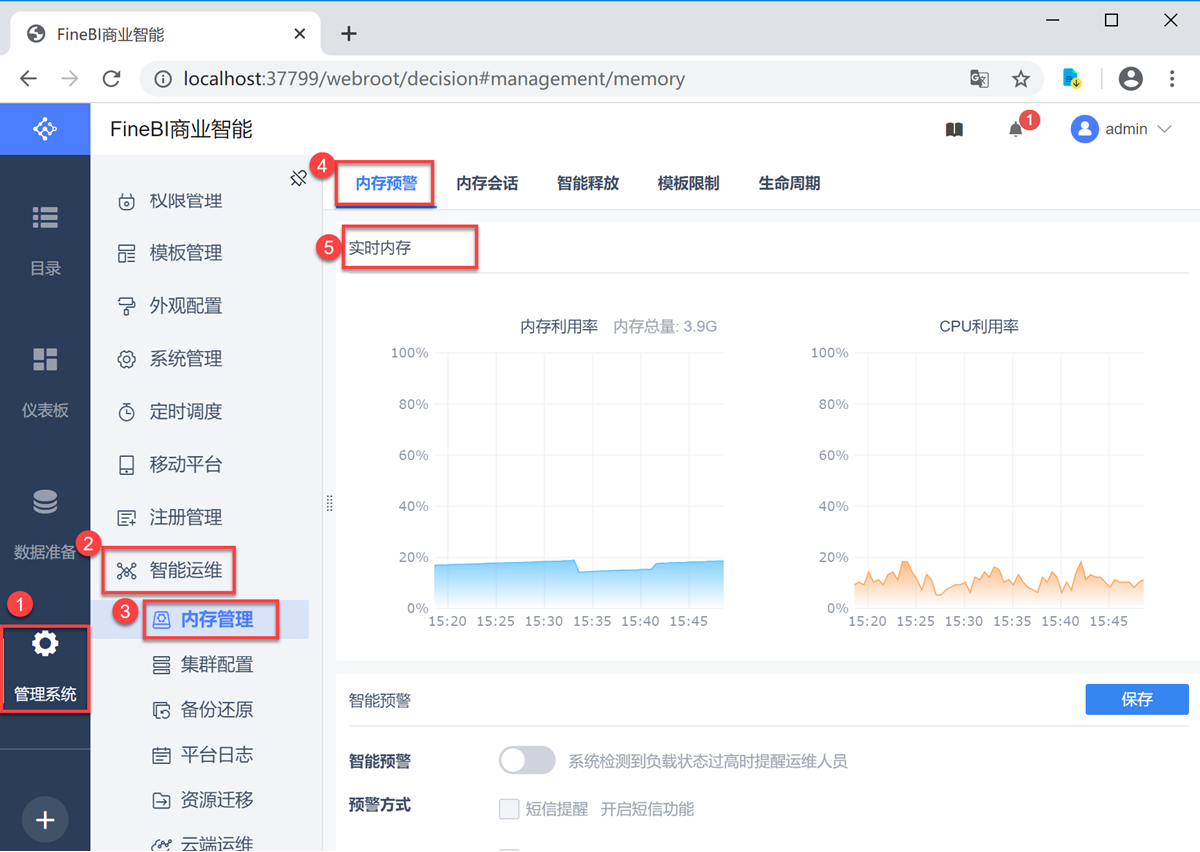Click the 预警方式 label

(x=379, y=805)
